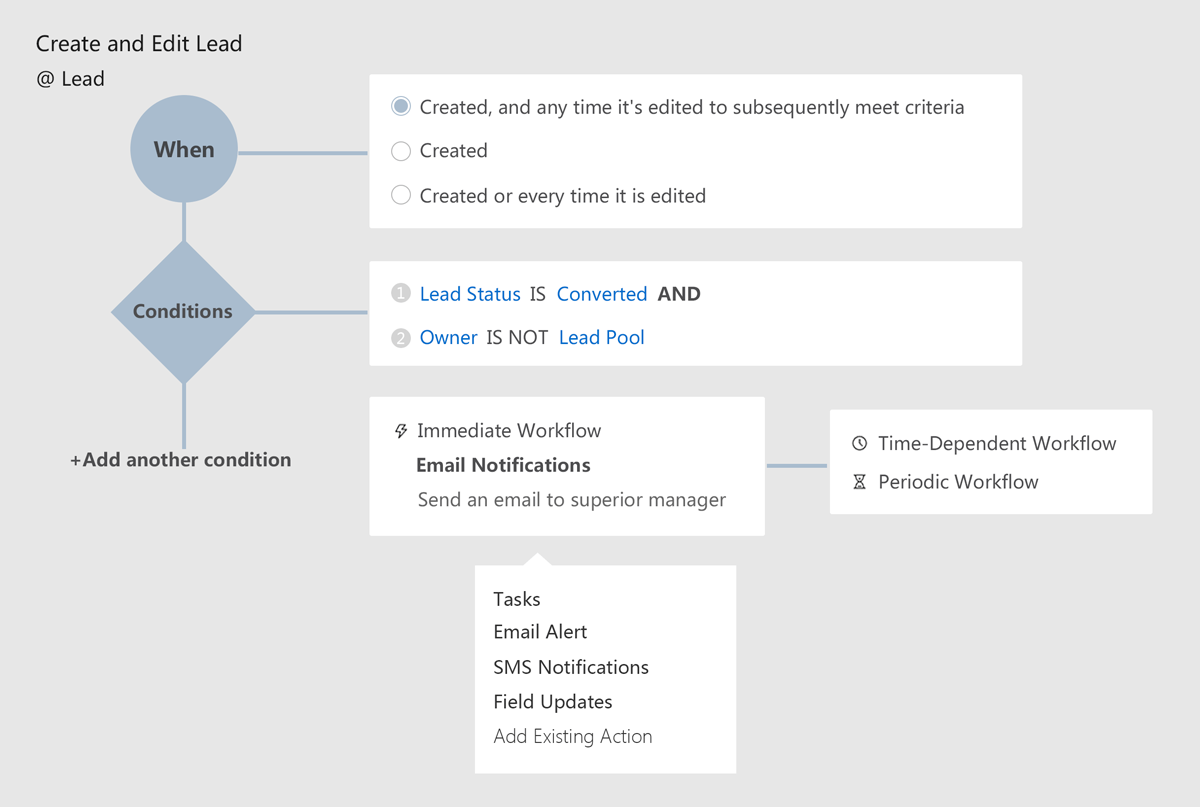This screenshot has width=1200, height=807.
Task: Change the Converted condition value
Action: (602, 294)
